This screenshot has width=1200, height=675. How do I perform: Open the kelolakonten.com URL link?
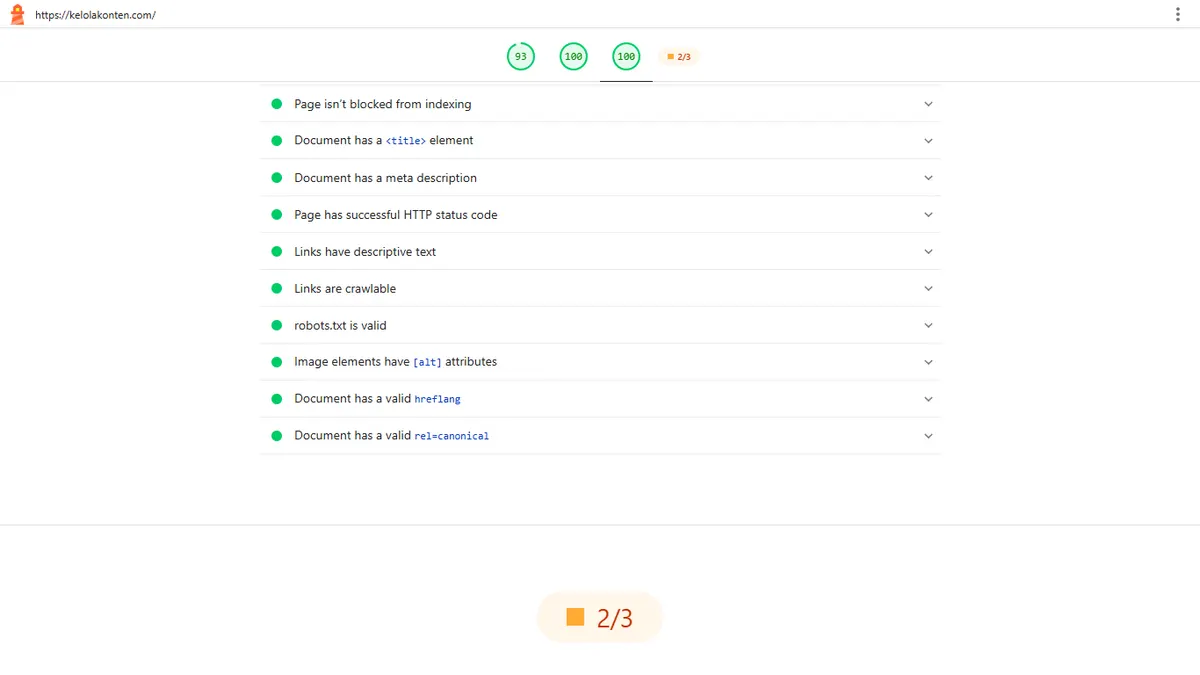(95, 16)
